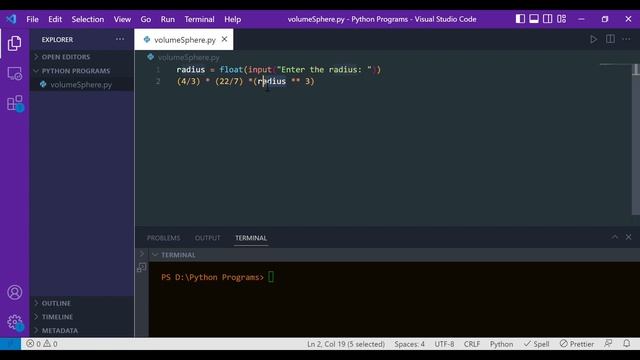Switch to the Problems panel tab

163,238
